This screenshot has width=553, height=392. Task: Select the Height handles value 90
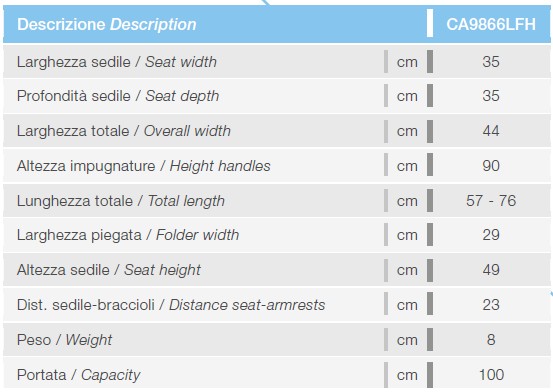click(491, 165)
